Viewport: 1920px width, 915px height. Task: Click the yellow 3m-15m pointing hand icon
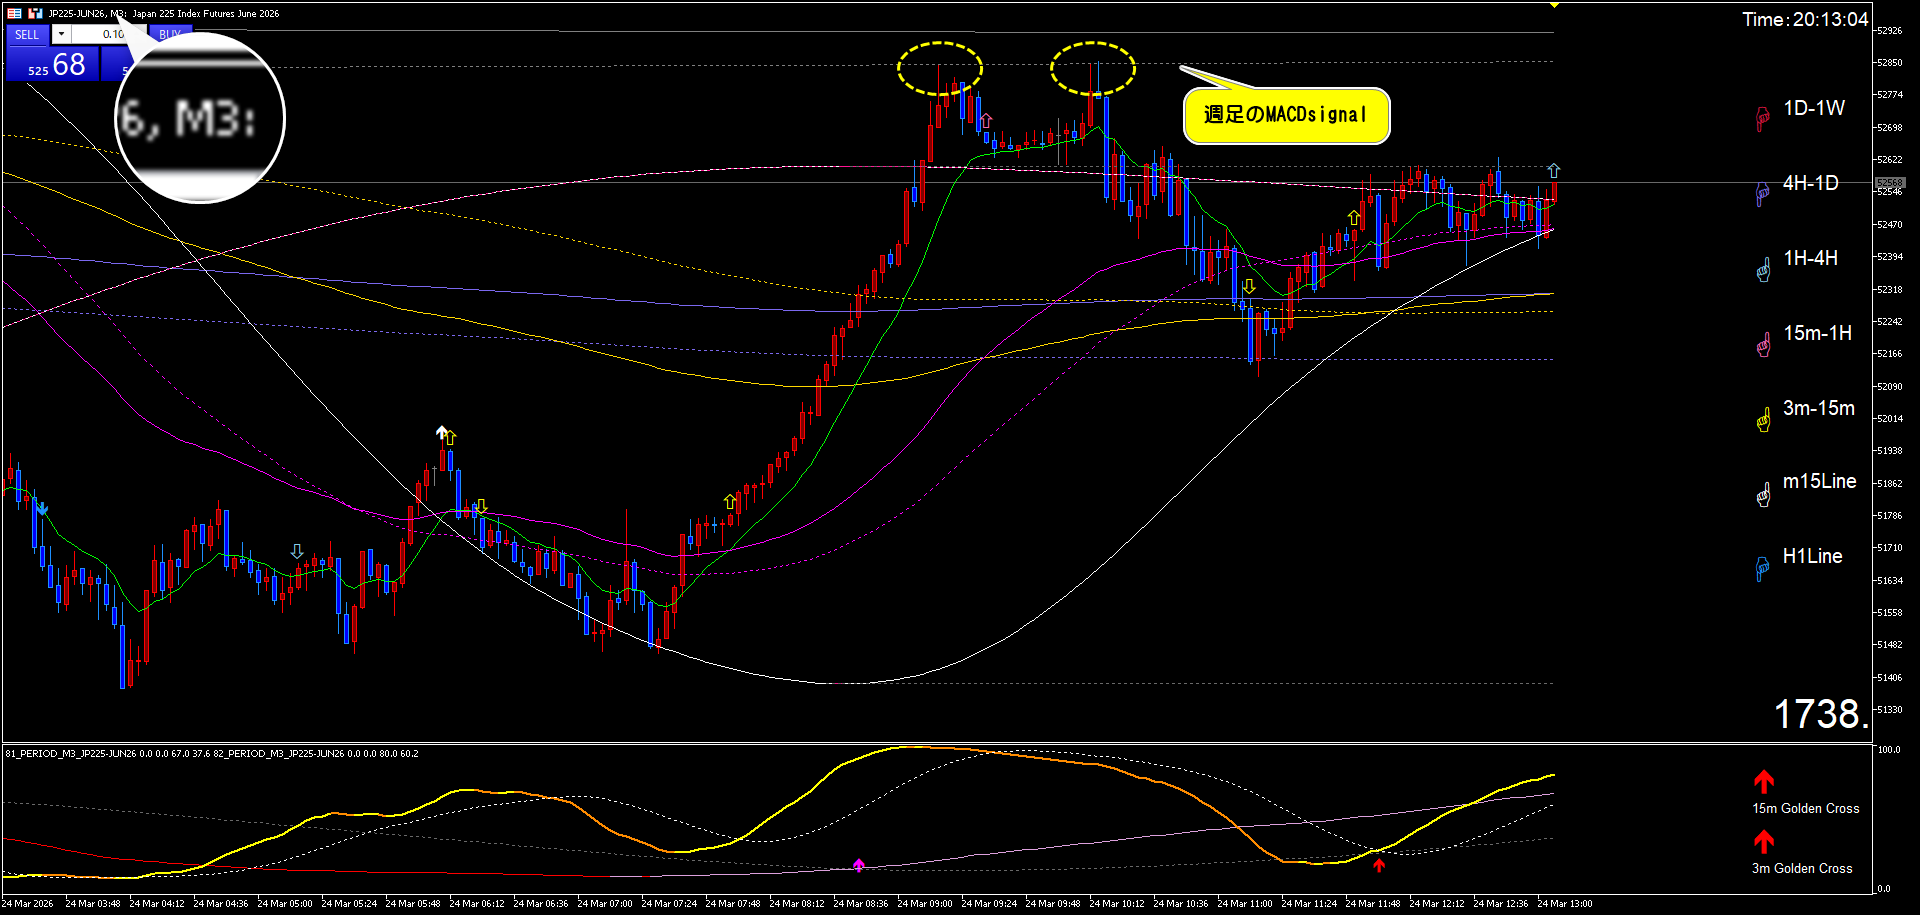[1763, 420]
